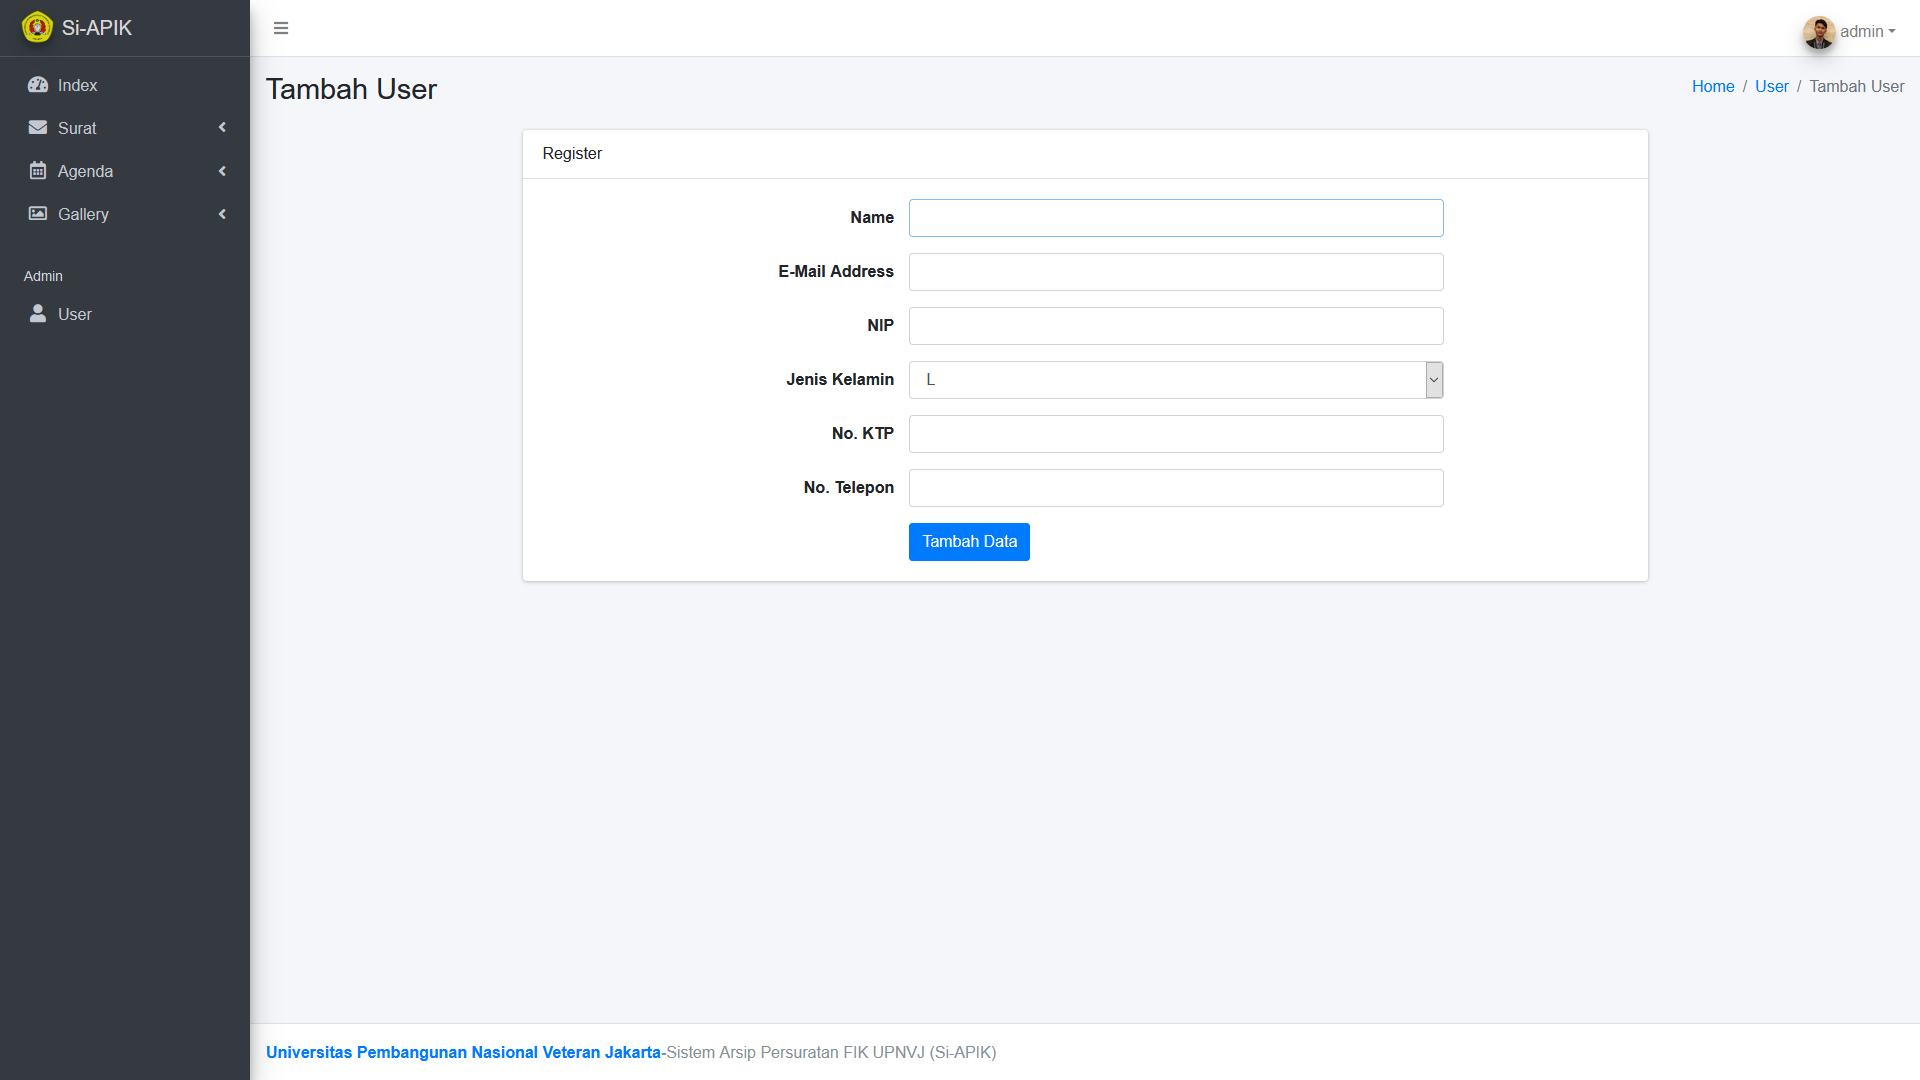Expand the Agenda submenu chevron
This screenshot has width=1920, height=1080.
tap(222, 171)
